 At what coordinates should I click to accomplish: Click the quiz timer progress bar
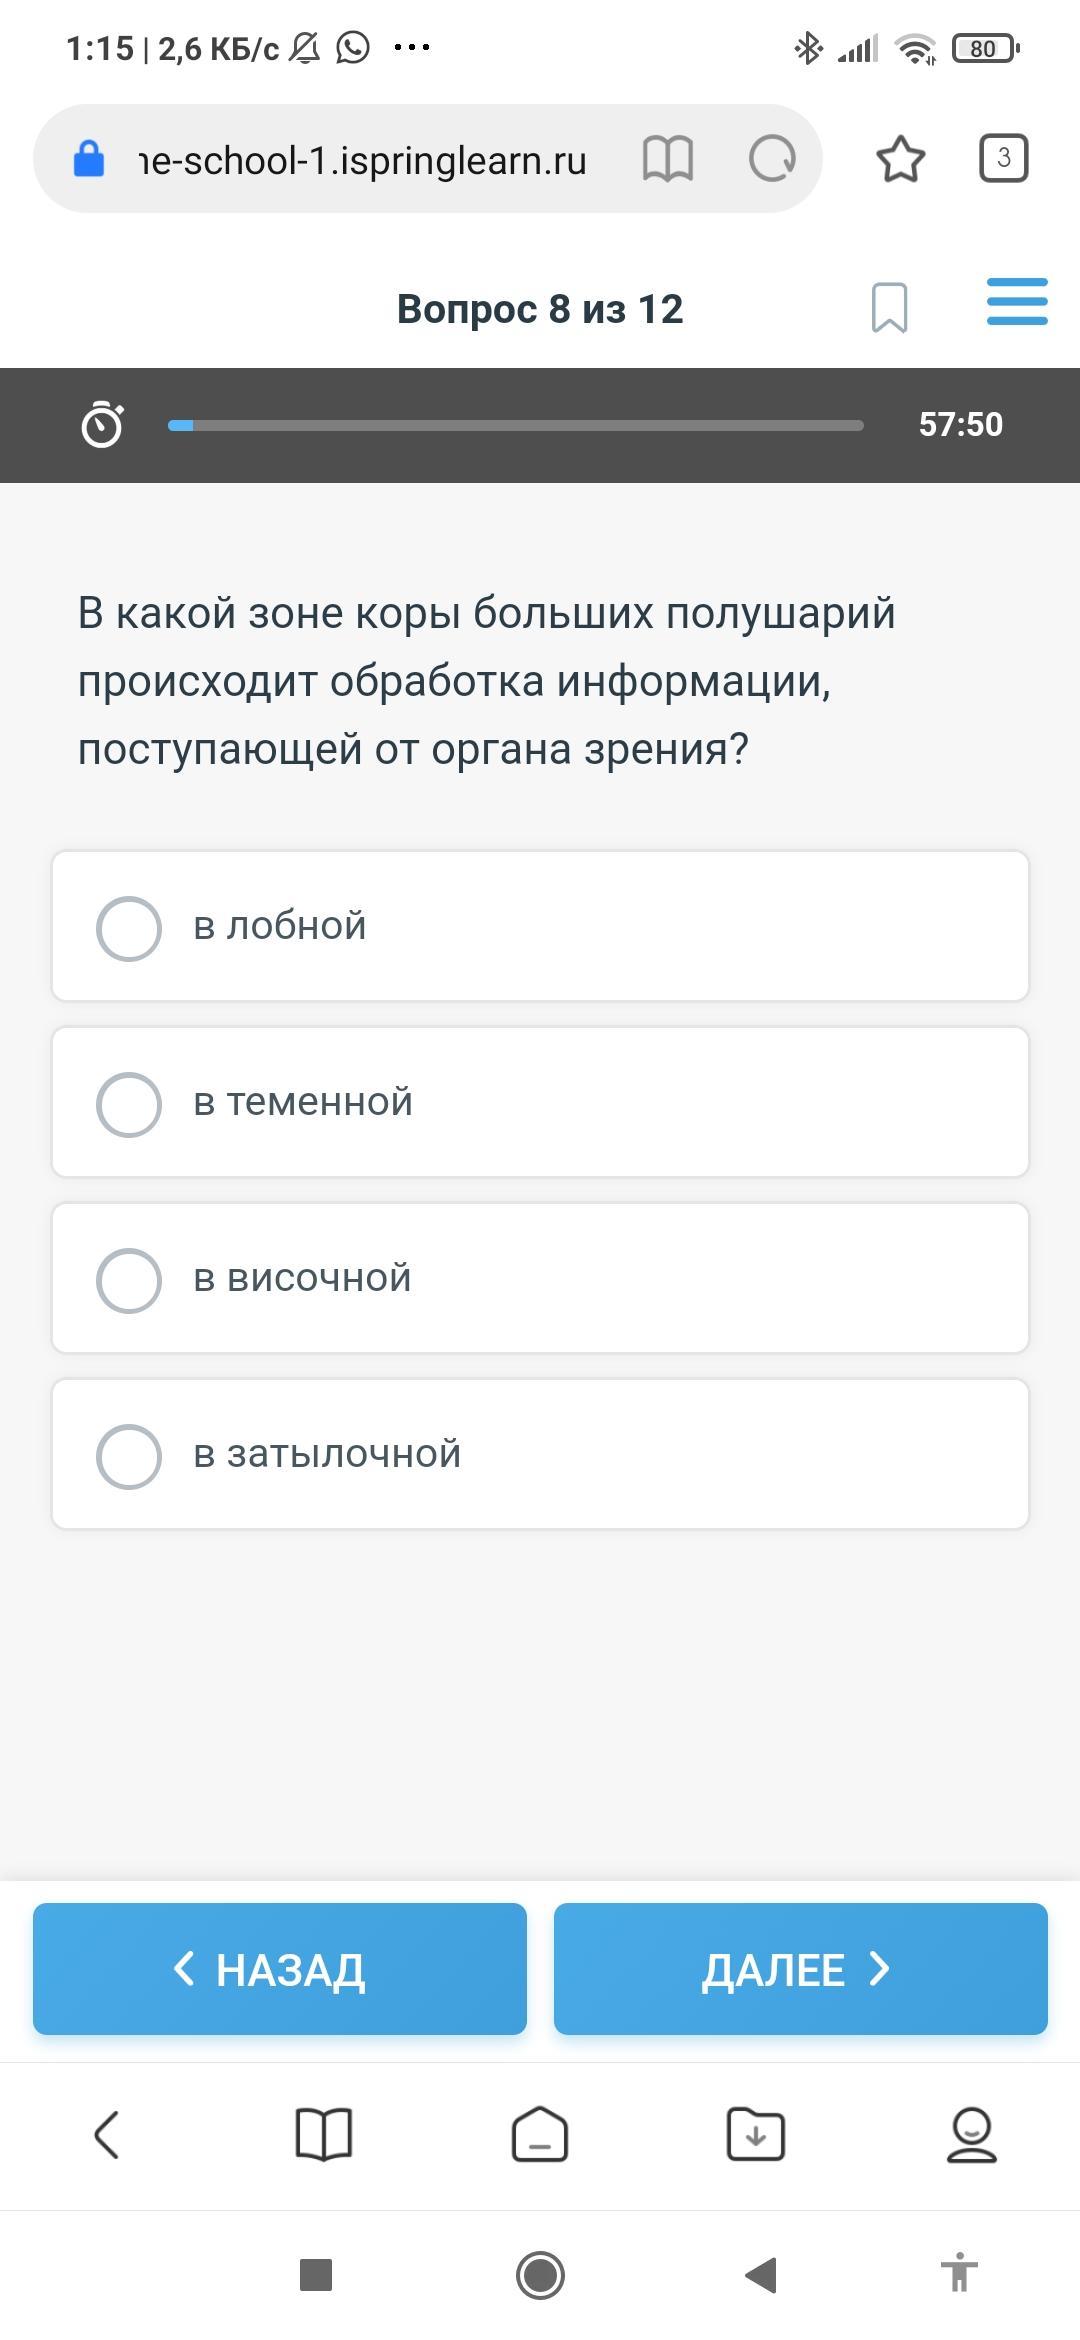pos(515,425)
